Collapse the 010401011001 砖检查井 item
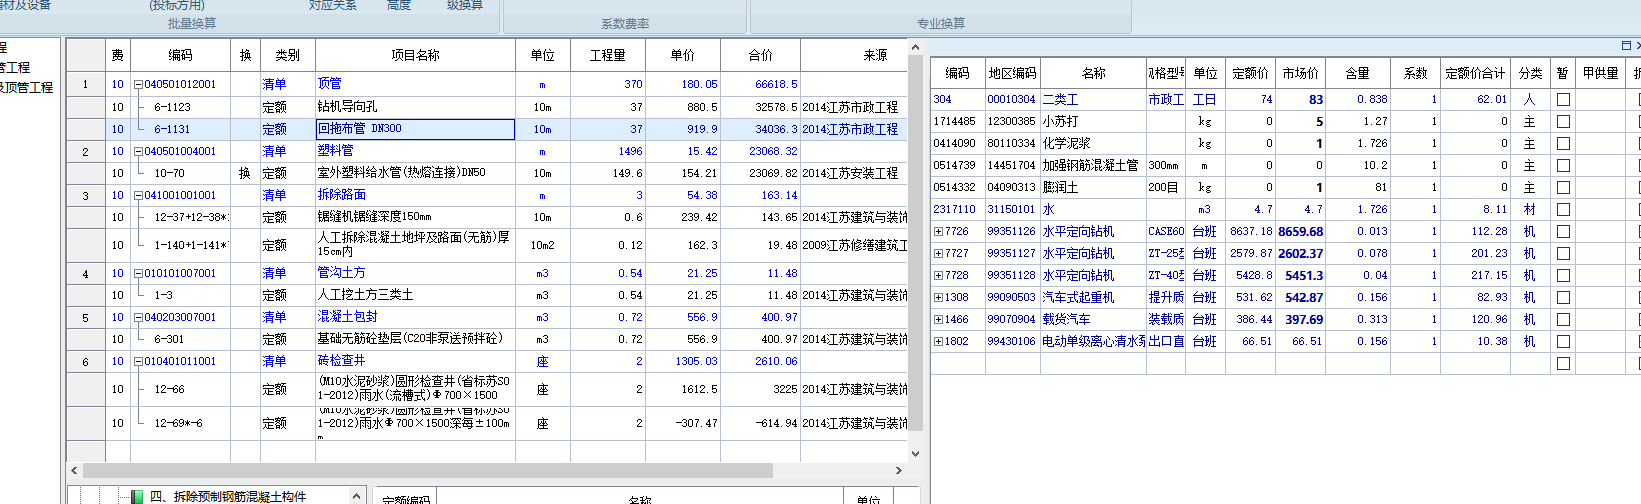This screenshot has height=504, width=1641. (139, 361)
